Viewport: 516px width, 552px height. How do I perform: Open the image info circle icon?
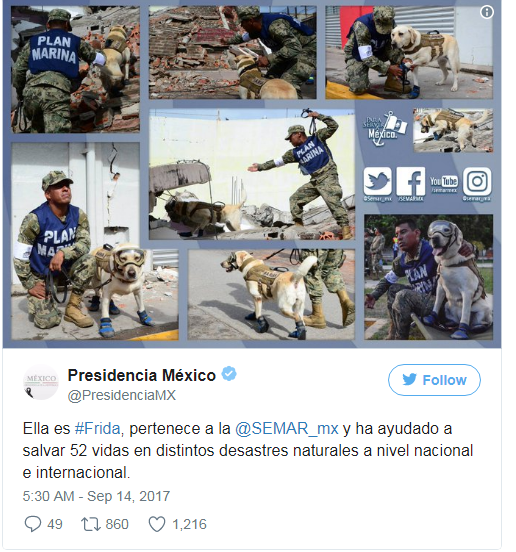tap(487, 13)
